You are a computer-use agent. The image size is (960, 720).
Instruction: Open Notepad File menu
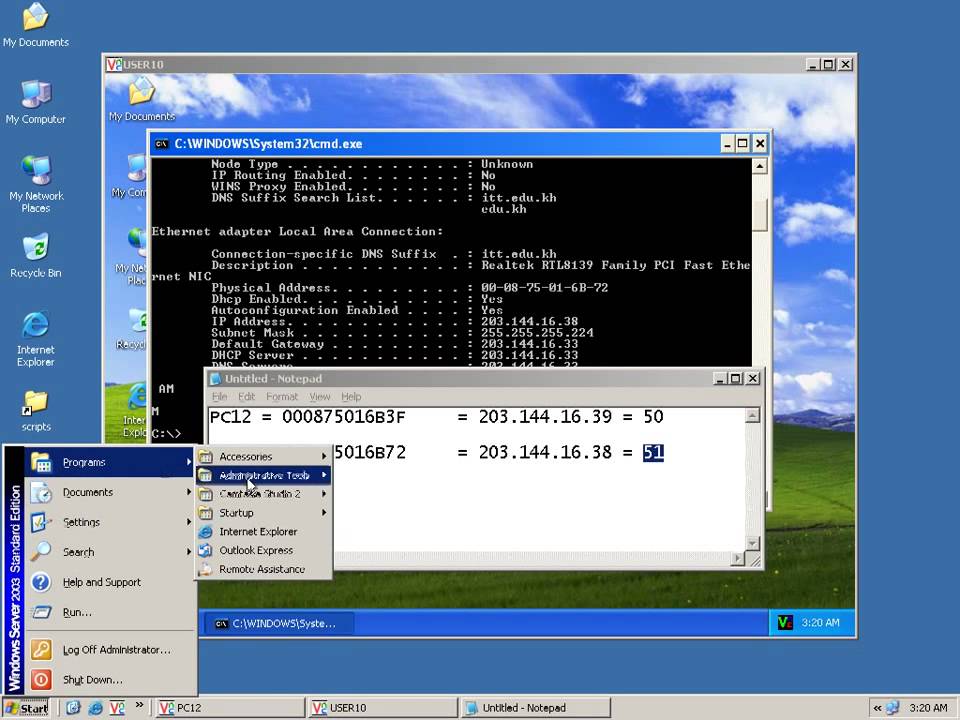(x=219, y=397)
